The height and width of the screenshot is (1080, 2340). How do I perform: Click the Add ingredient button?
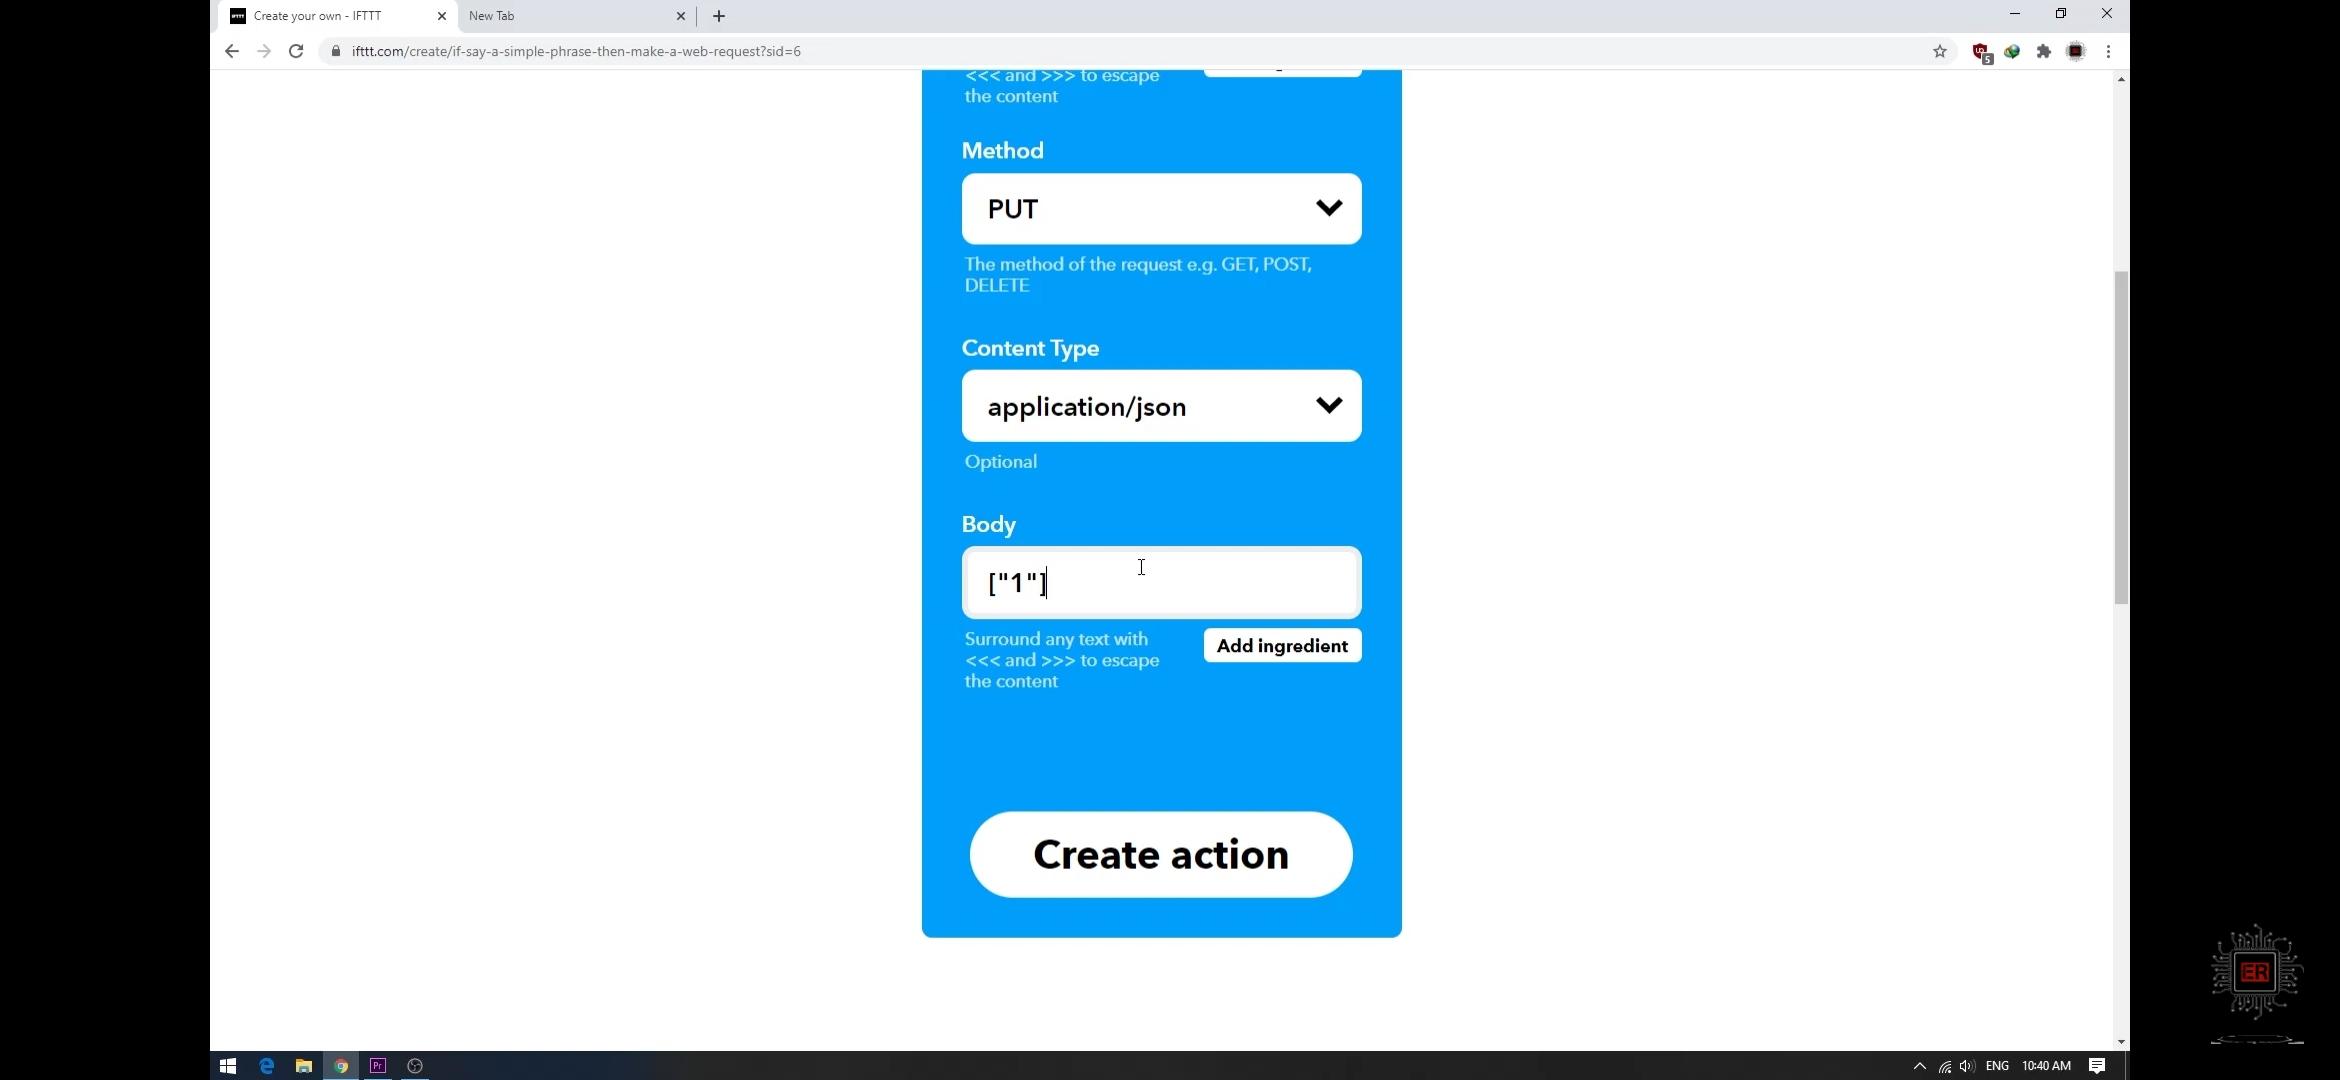click(1282, 644)
